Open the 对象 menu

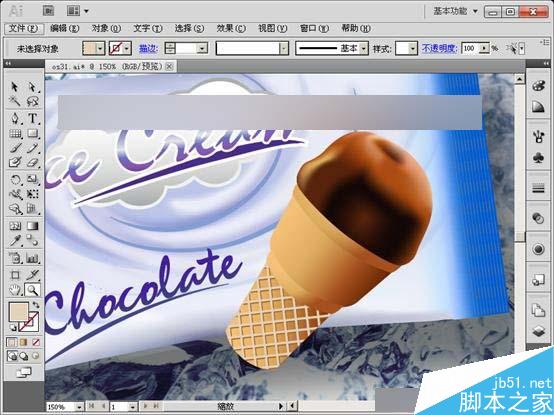pyautogui.click(x=106, y=28)
